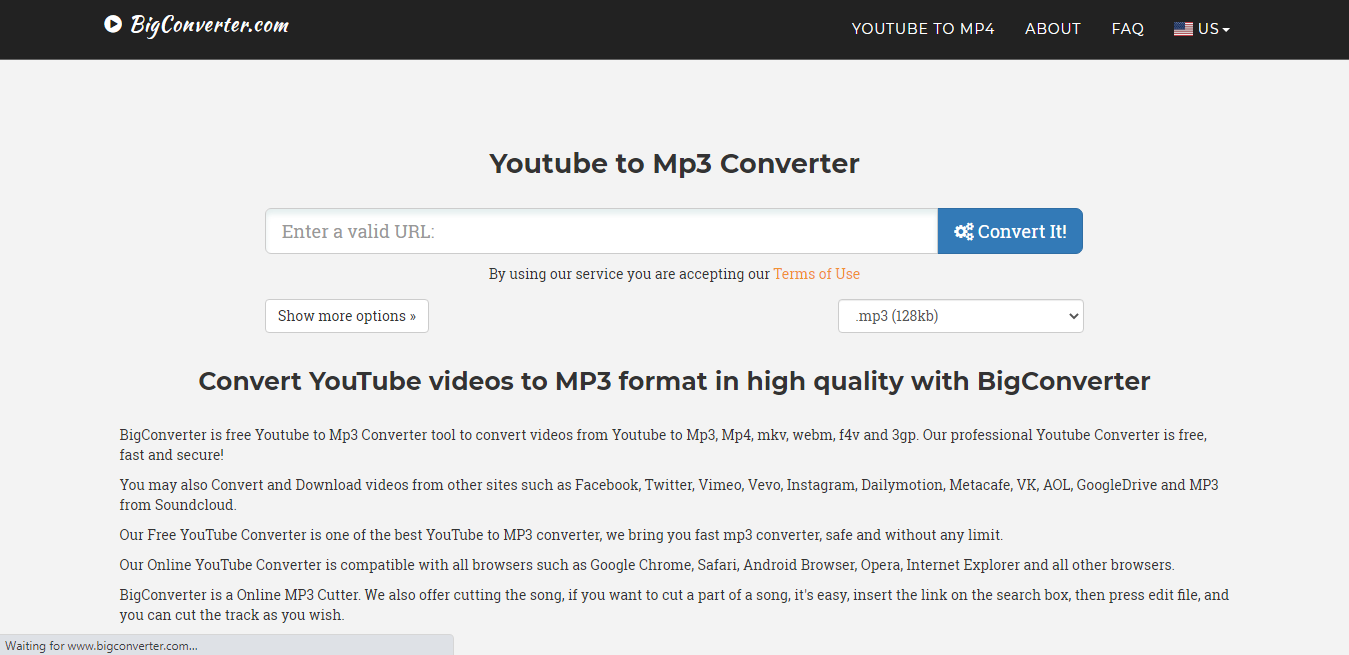Open the Terms of Use link
The height and width of the screenshot is (655, 1349).
(816, 274)
